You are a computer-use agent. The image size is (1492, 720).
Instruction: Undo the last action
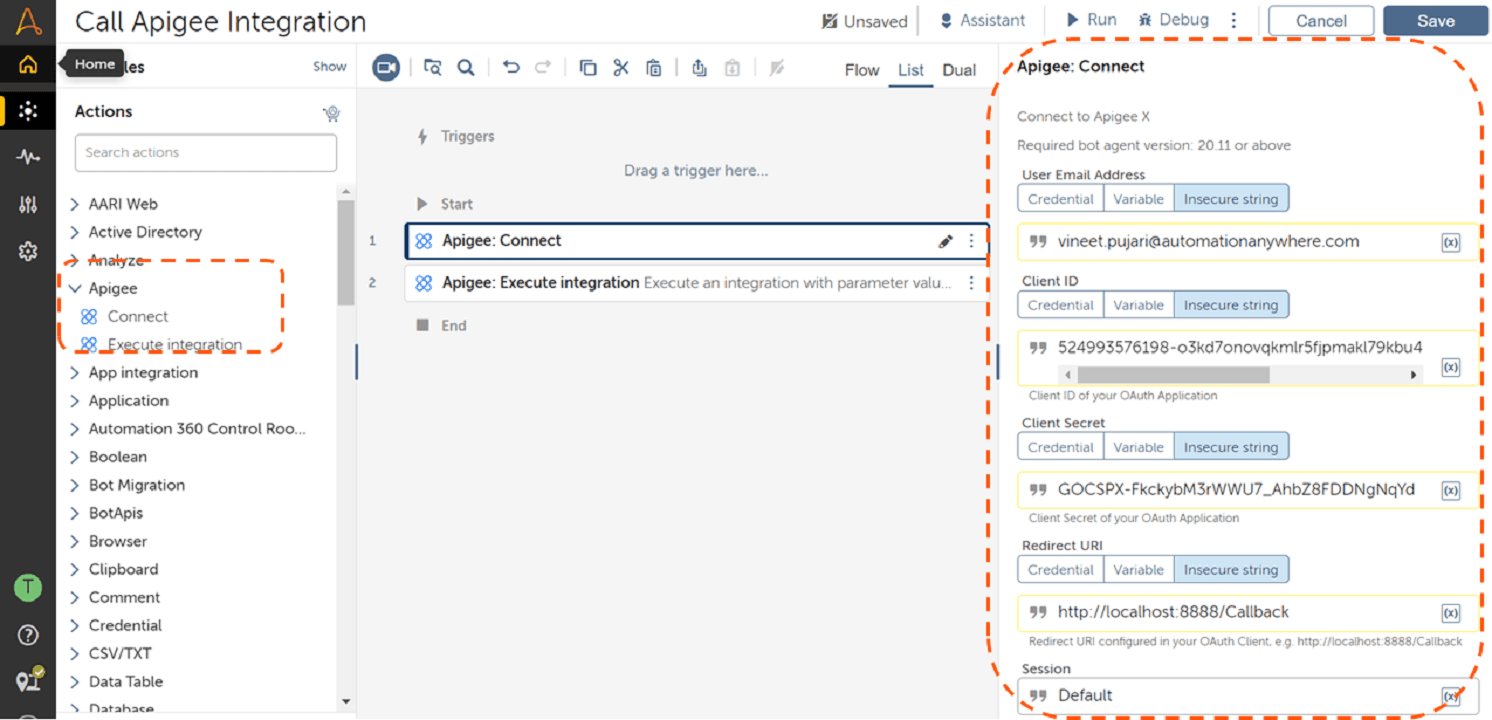pyautogui.click(x=511, y=68)
